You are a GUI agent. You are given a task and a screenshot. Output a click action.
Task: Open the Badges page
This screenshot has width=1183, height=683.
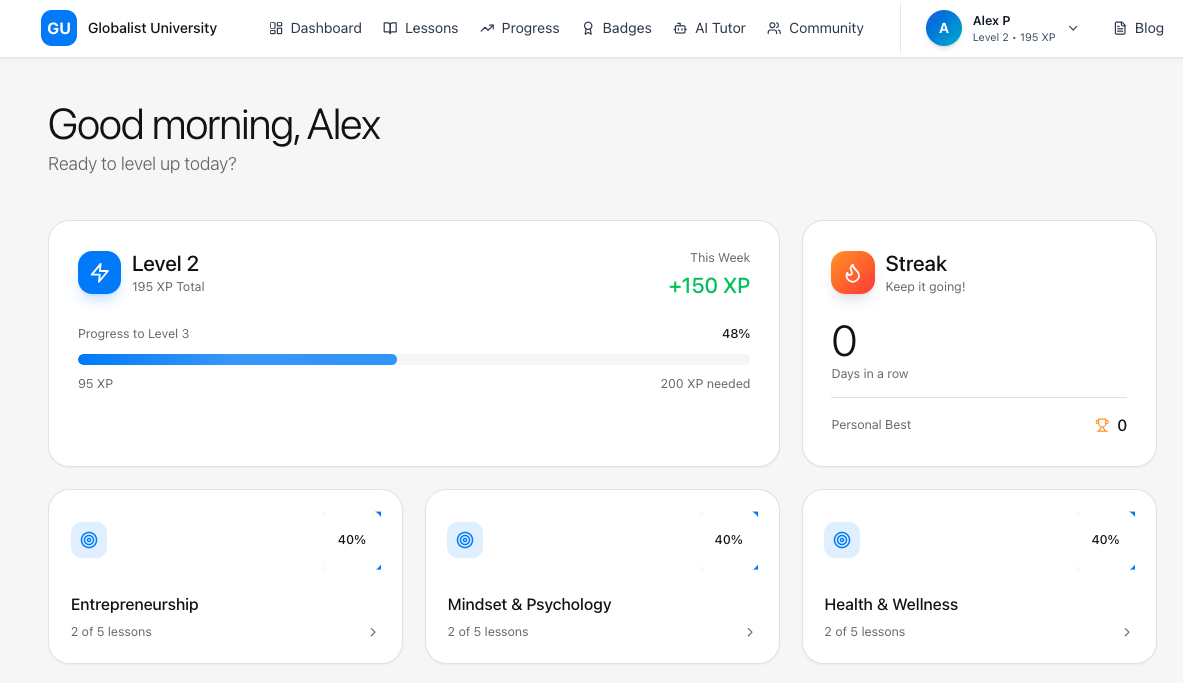[x=617, y=29]
